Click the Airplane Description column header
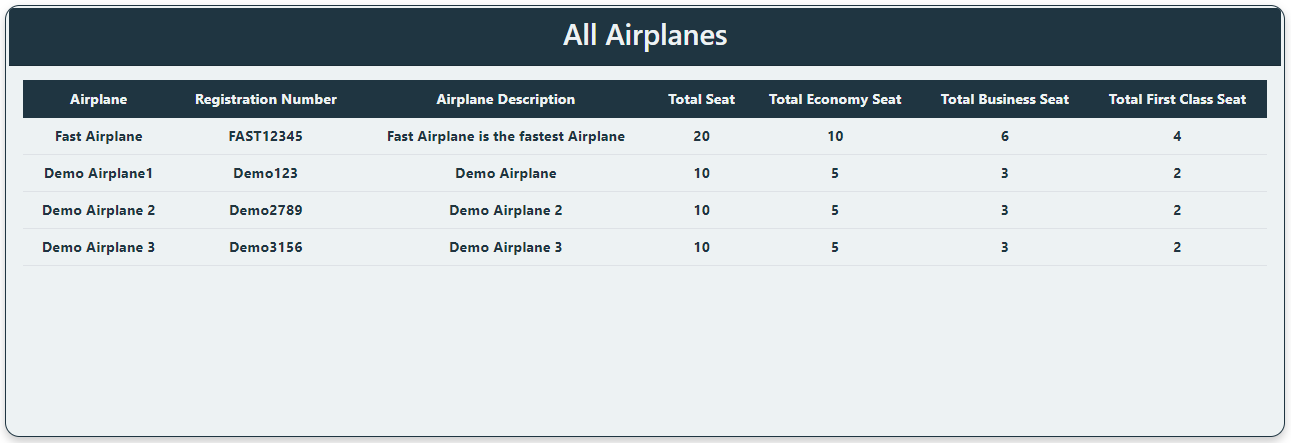This screenshot has width=1291, height=443. (x=506, y=99)
